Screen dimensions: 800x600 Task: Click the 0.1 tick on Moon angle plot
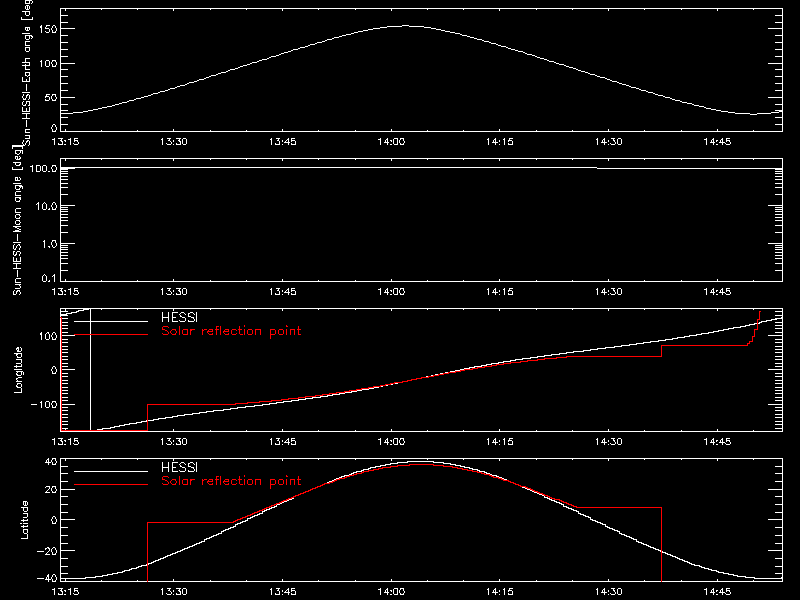tap(49, 278)
